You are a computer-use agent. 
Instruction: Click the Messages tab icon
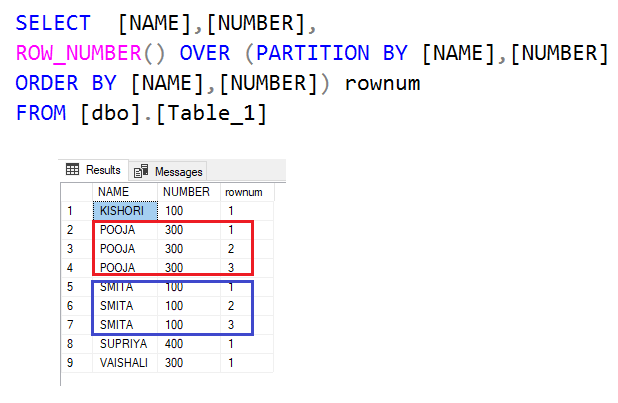tap(141, 171)
